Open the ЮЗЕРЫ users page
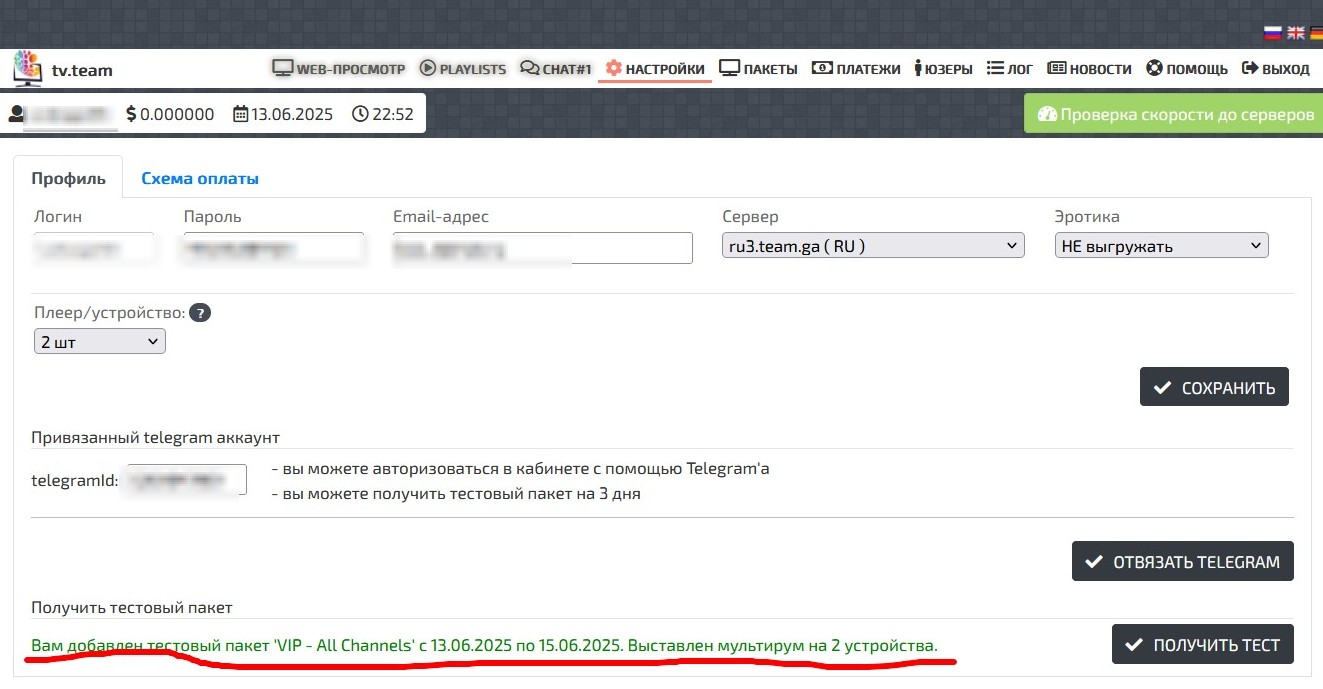Viewport: 1323px width, 689px height. point(944,69)
